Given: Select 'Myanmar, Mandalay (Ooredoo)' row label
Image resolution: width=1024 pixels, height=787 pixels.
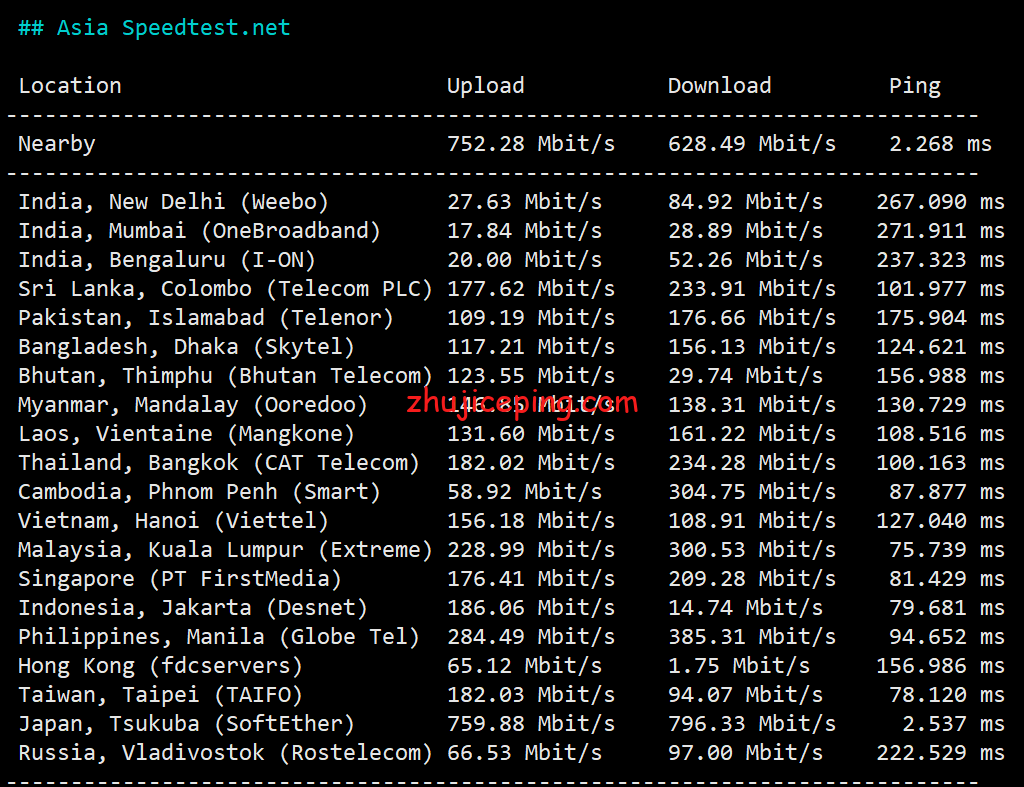Looking at the screenshot, I should click(x=193, y=405).
